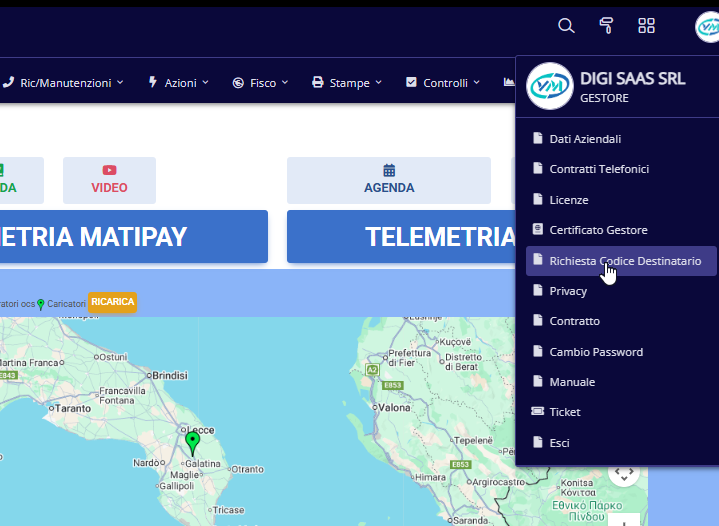Click the GESTORE role label
Viewport: 719px width, 526px height.
click(604, 98)
